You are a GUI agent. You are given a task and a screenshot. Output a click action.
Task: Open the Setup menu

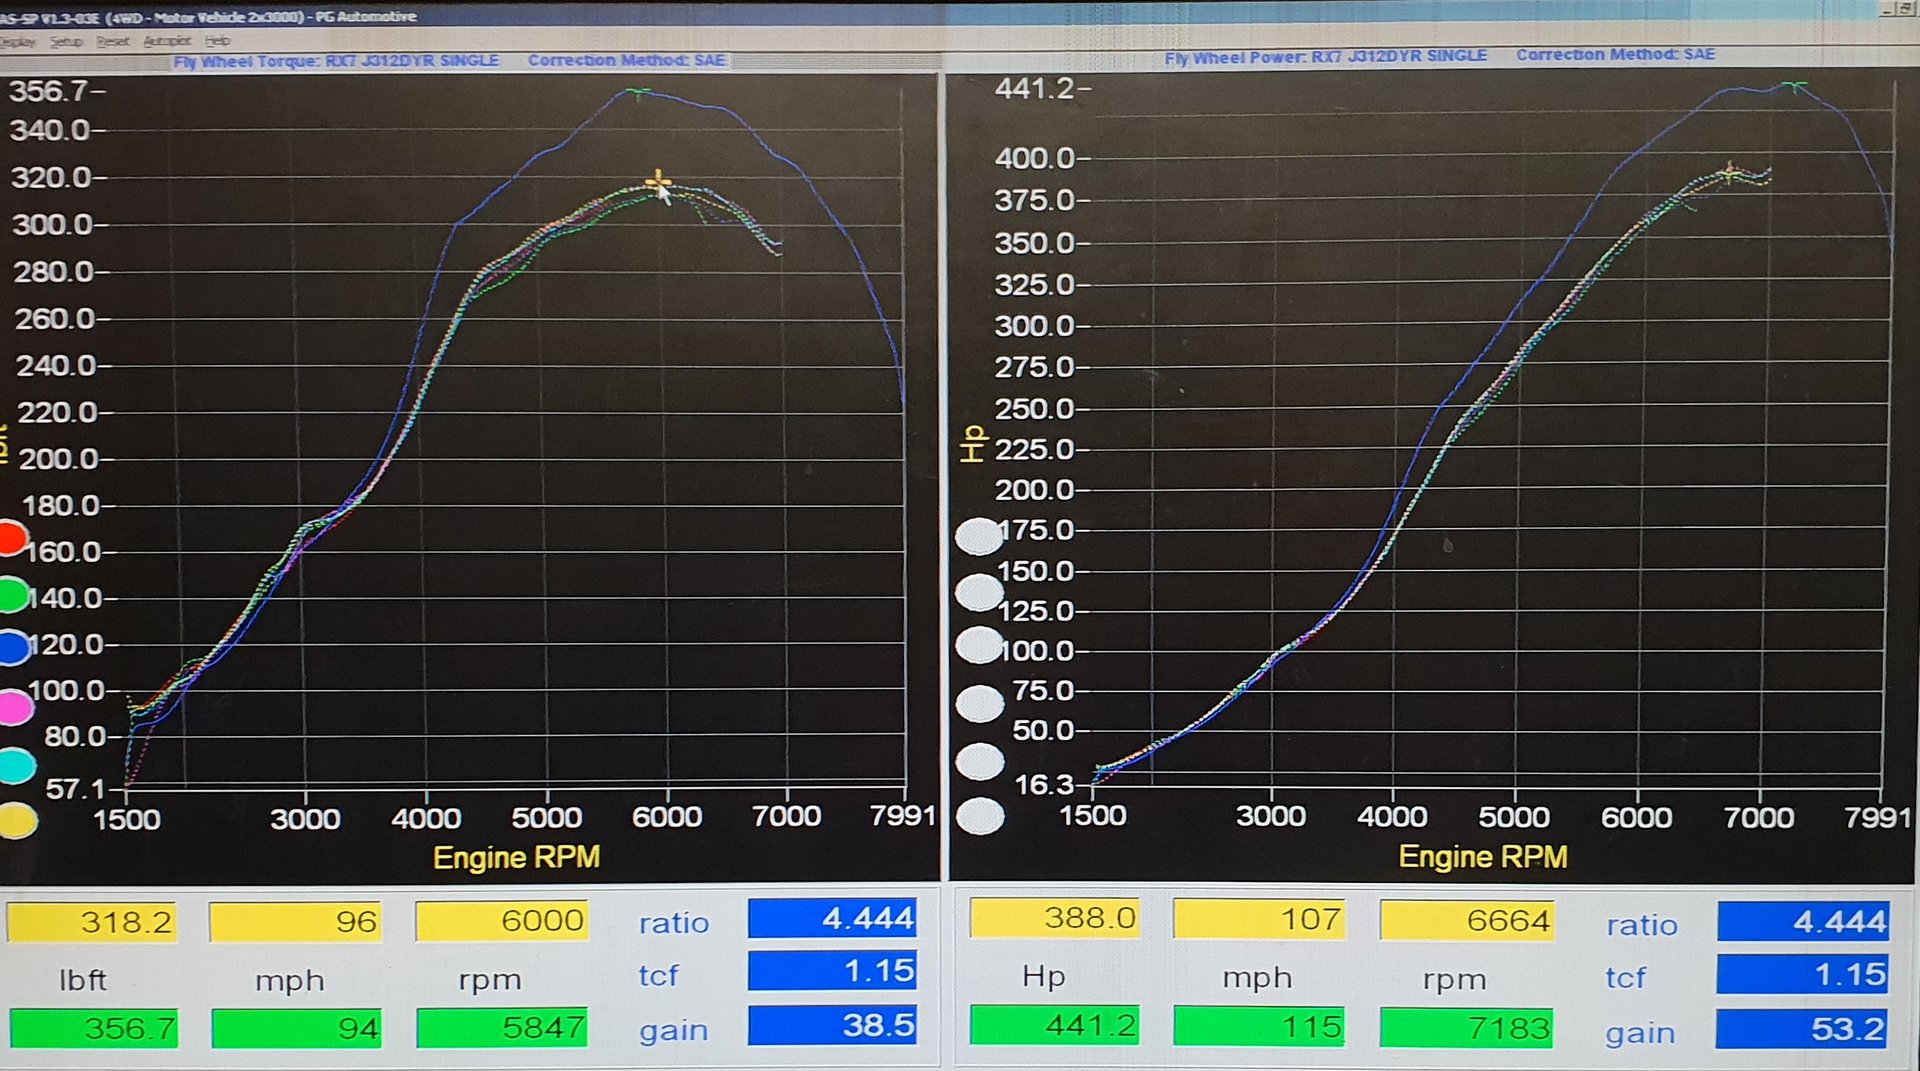66,41
